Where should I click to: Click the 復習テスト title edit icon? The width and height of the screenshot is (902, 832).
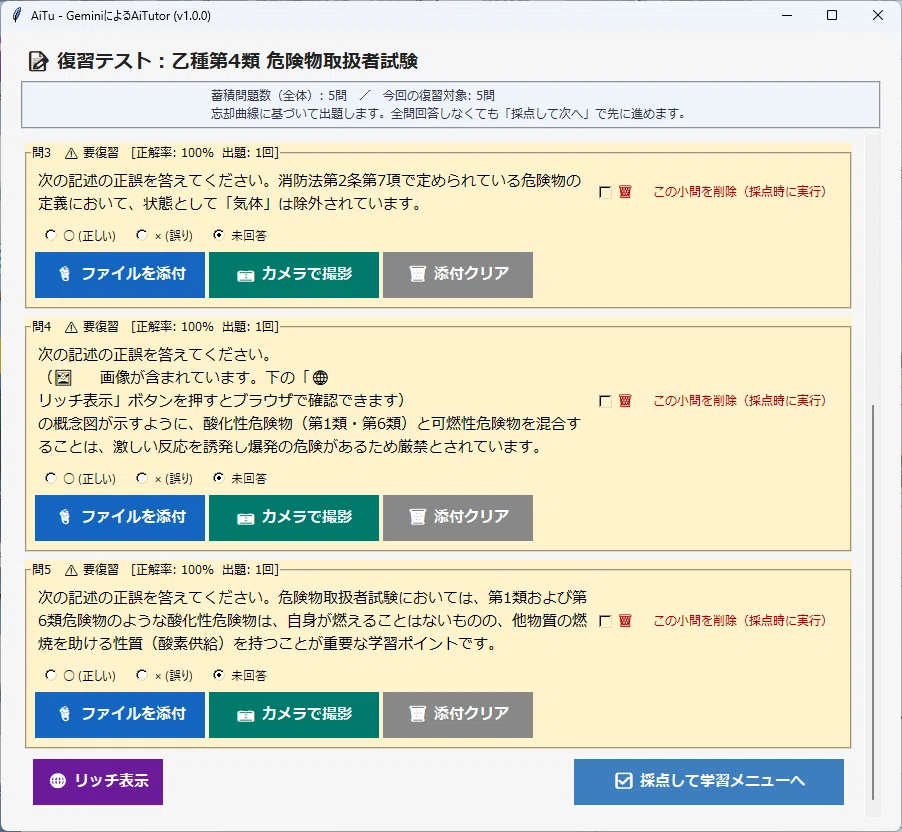[39, 61]
